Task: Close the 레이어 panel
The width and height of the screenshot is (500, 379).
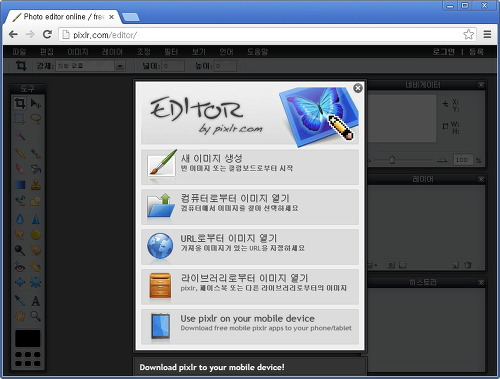Action: click(x=481, y=179)
